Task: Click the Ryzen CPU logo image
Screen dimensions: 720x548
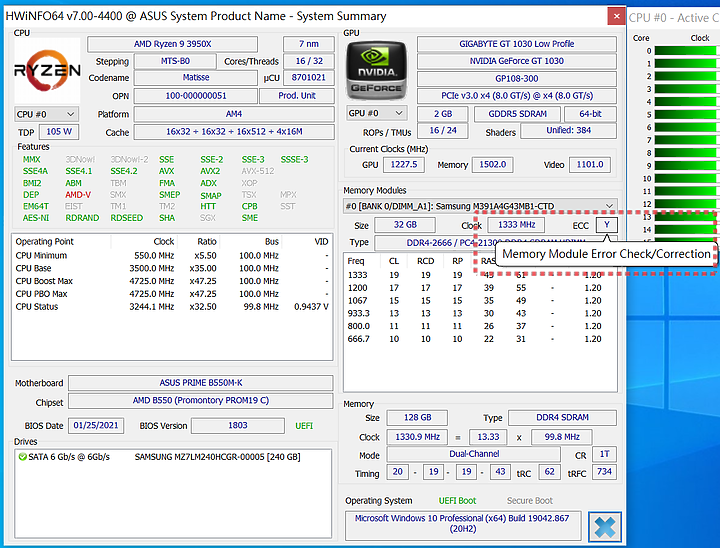Action: click(x=47, y=70)
